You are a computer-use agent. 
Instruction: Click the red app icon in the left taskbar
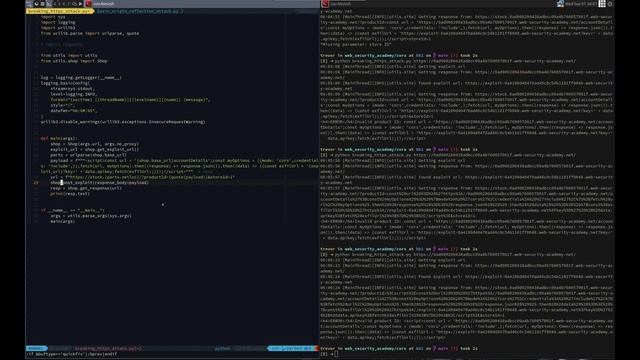(x=88, y=4)
